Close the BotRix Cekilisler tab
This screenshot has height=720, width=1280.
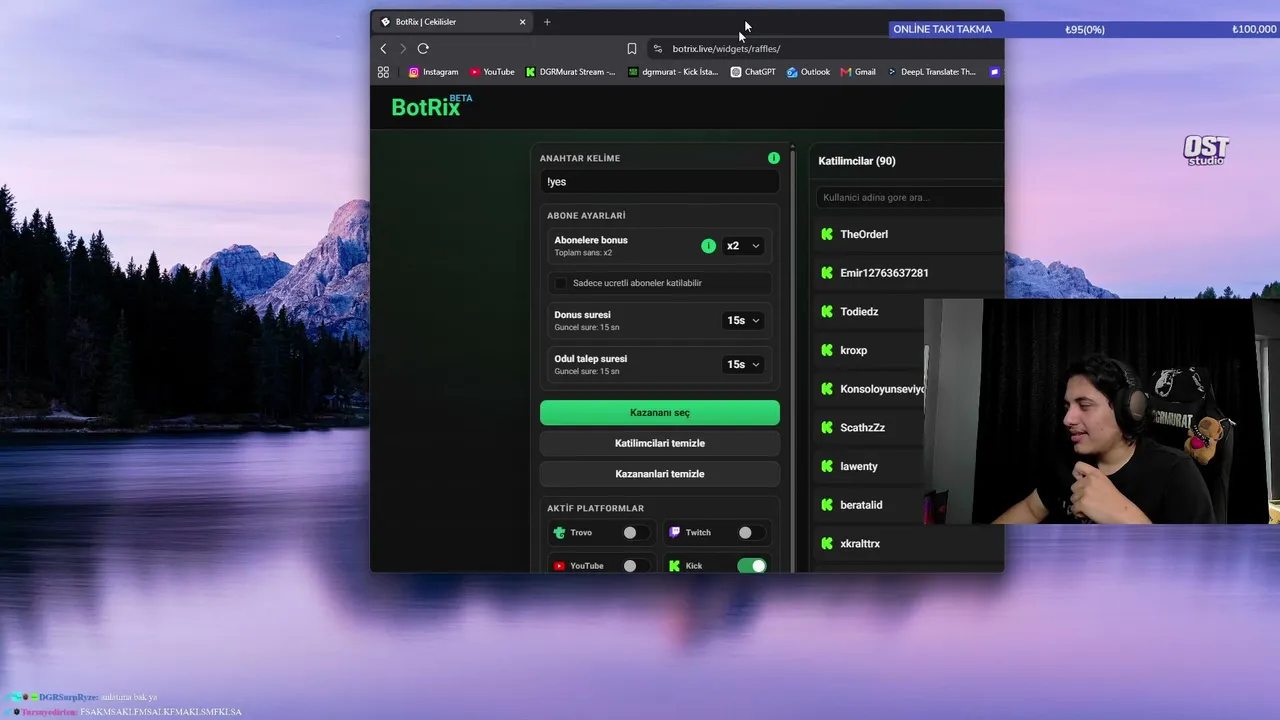click(x=522, y=22)
